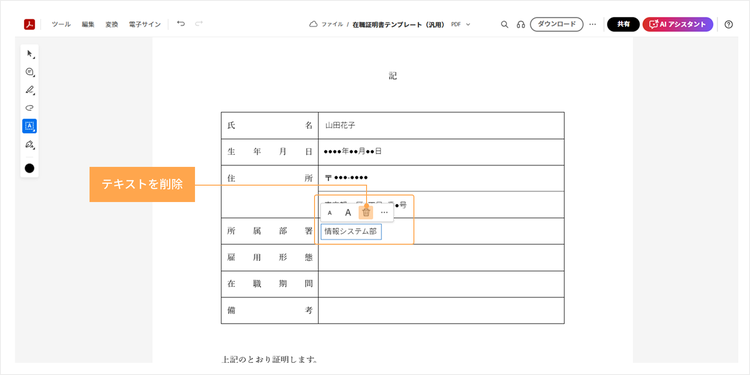The image size is (750, 375).
Task: Click the 記 heading text
Action: (x=393, y=76)
